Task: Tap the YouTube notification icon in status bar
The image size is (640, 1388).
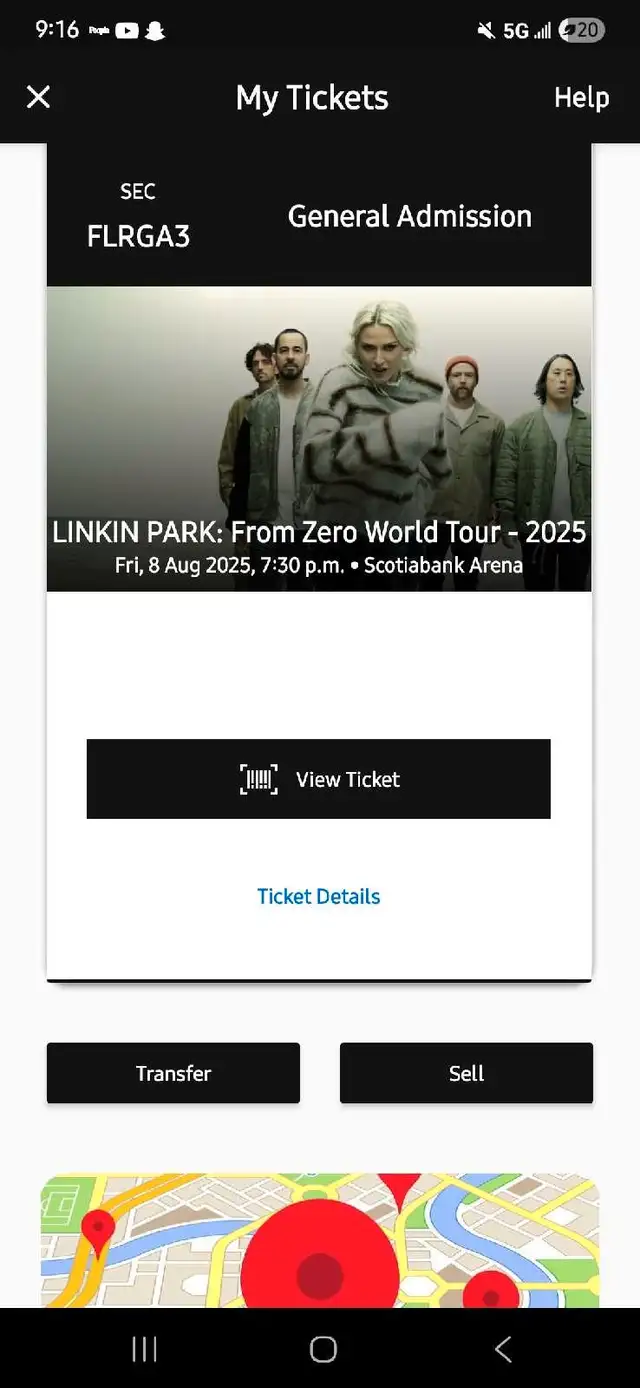Action: (x=127, y=30)
